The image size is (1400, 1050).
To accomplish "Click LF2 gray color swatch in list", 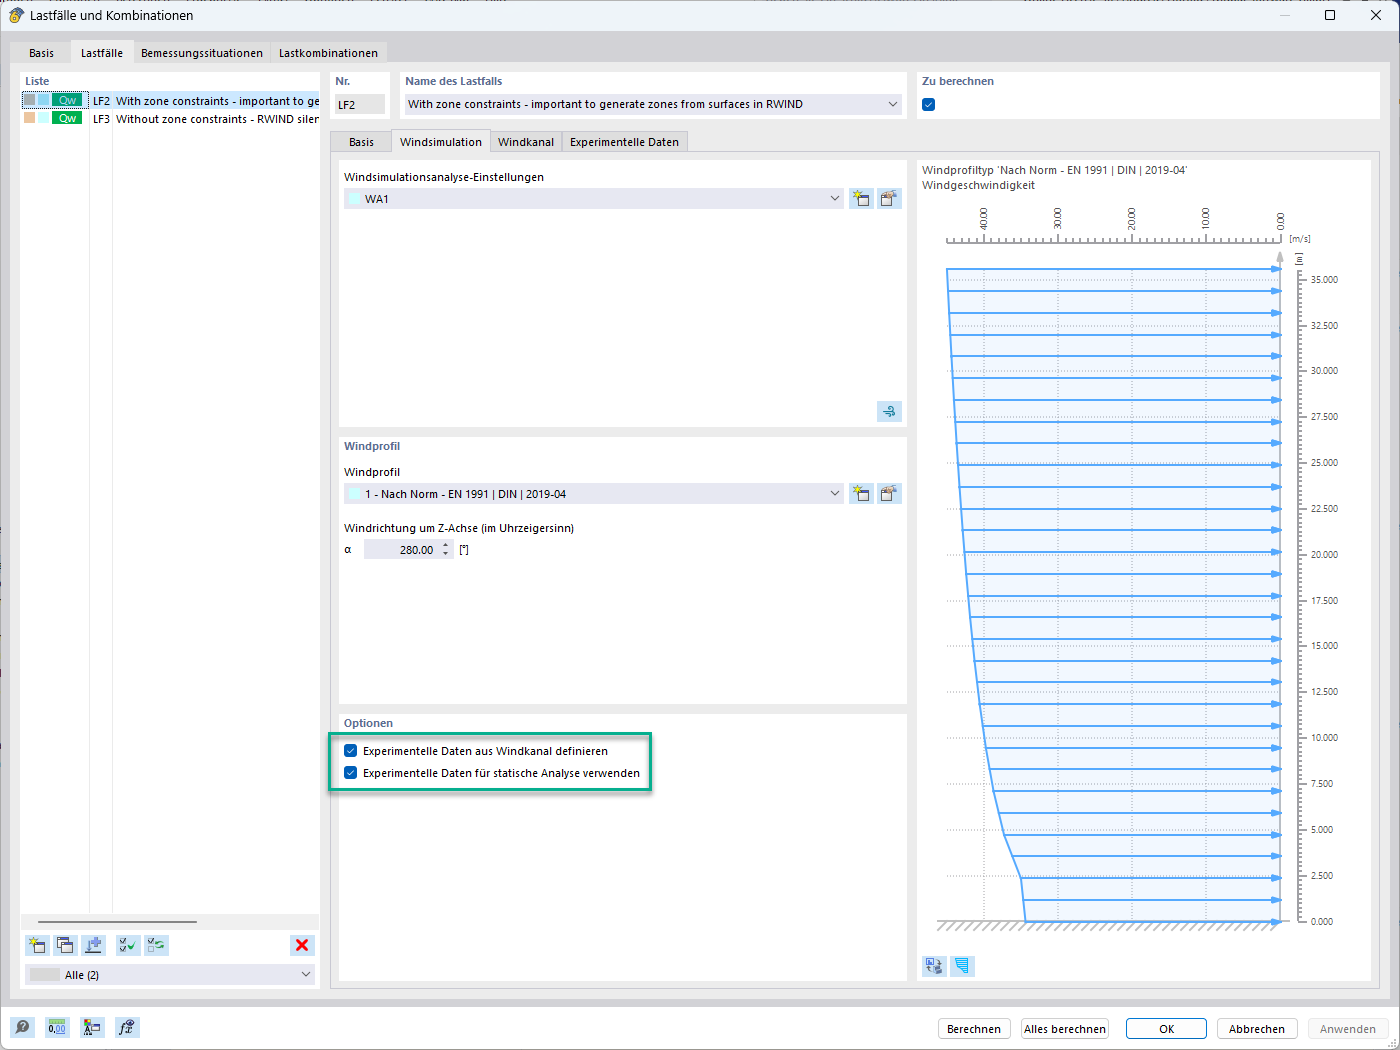I will point(30,100).
